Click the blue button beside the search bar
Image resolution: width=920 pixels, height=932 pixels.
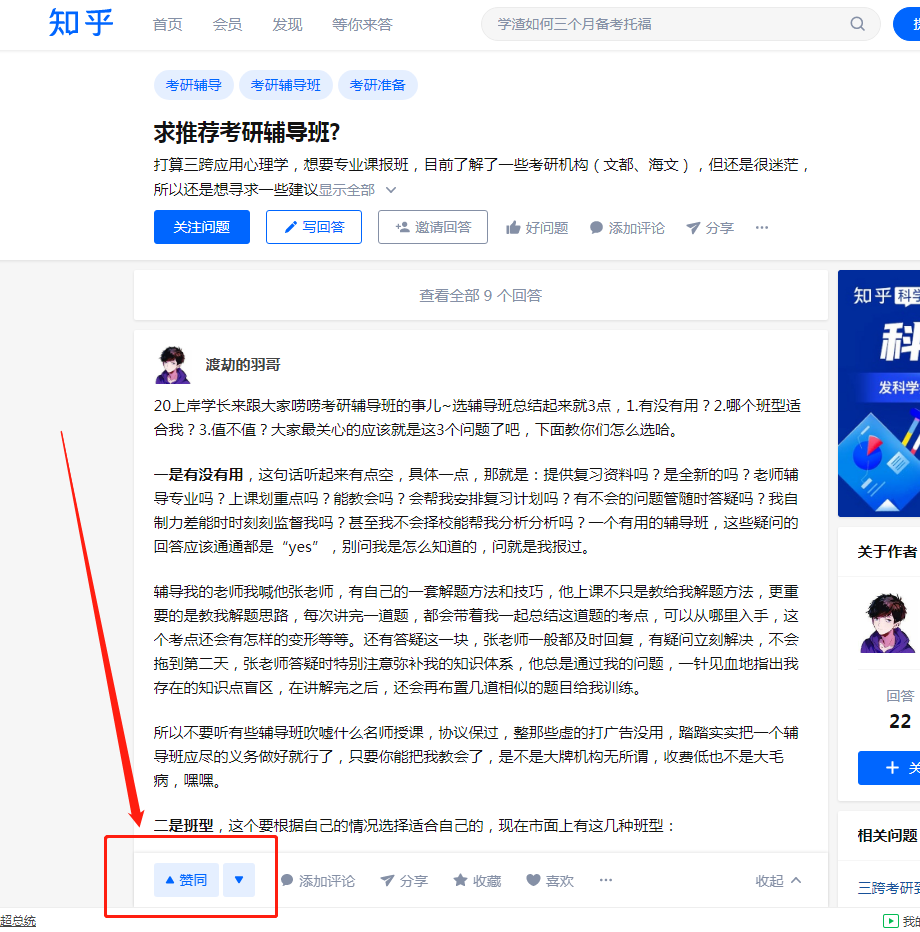(x=907, y=24)
